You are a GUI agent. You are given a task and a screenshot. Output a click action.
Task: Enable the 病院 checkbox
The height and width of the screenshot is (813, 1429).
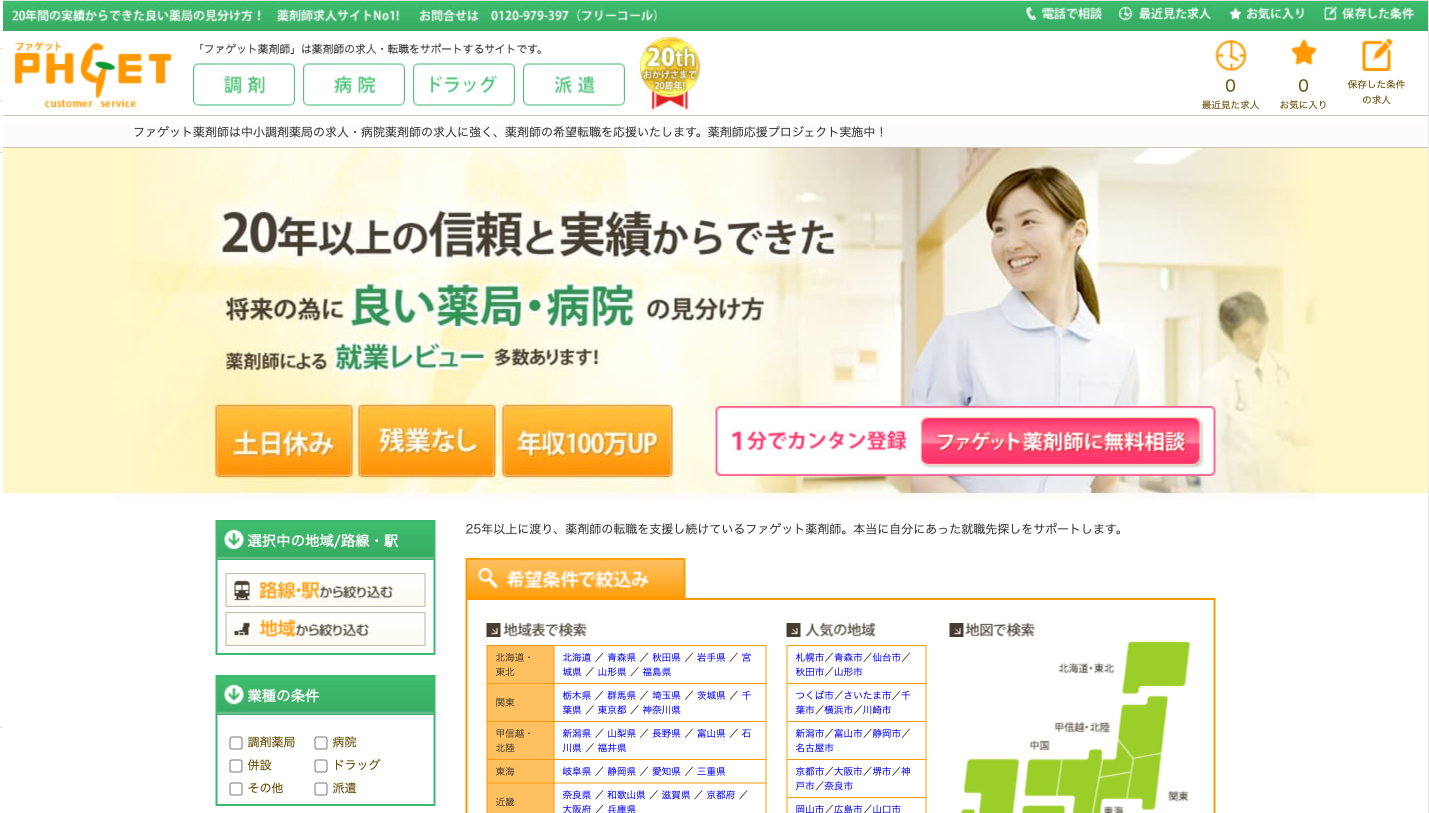[x=321, y=743]
